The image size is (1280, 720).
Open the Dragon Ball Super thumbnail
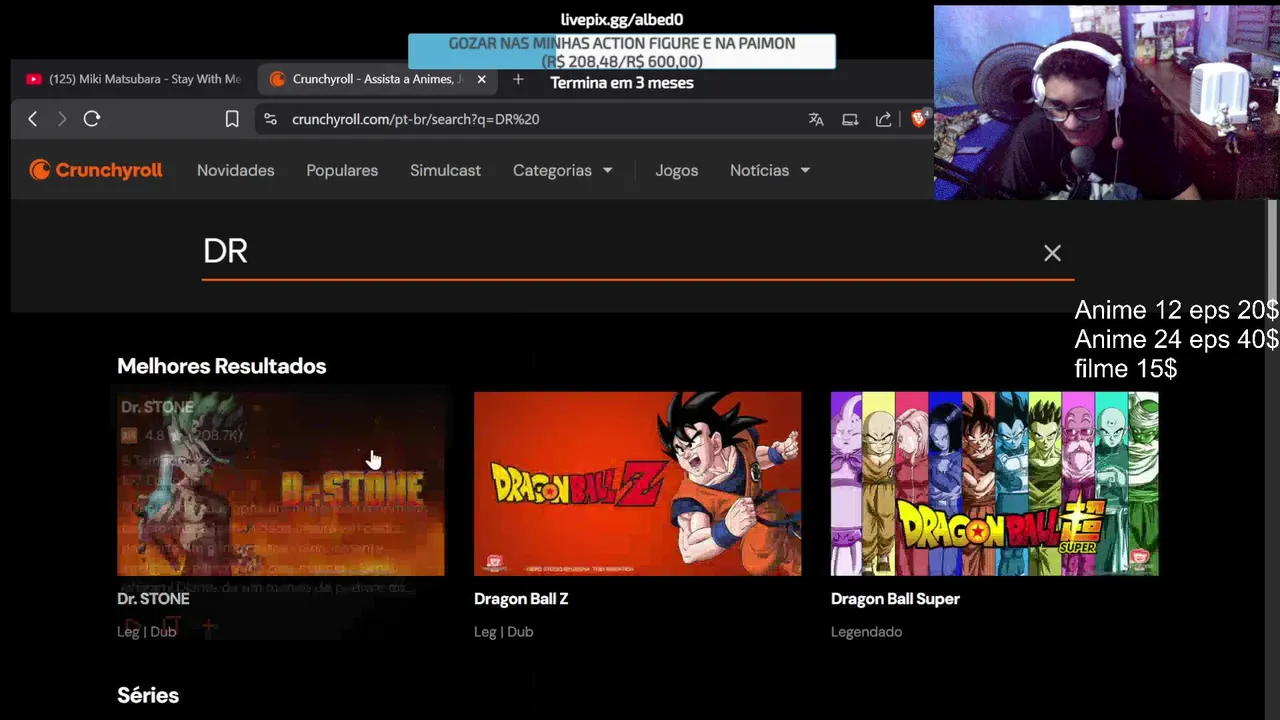pos(994,484)
